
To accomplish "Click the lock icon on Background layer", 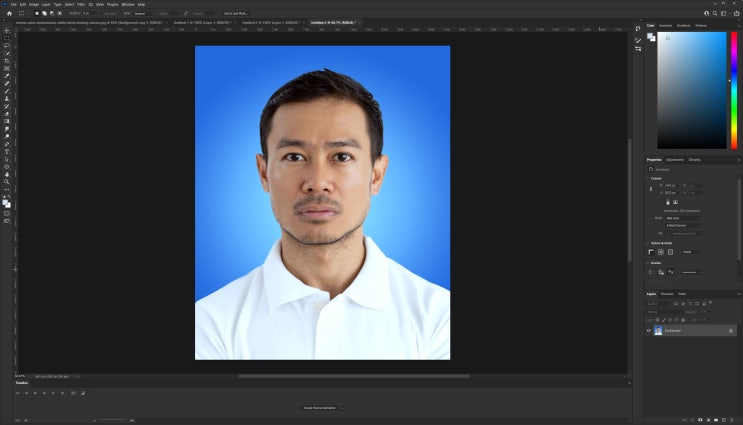I will [731, 330].
